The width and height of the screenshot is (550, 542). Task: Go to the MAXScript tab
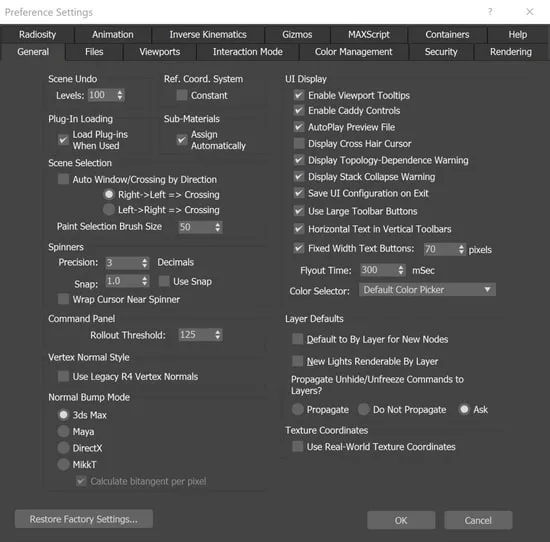pyautogui.click(x=369, y=34)
